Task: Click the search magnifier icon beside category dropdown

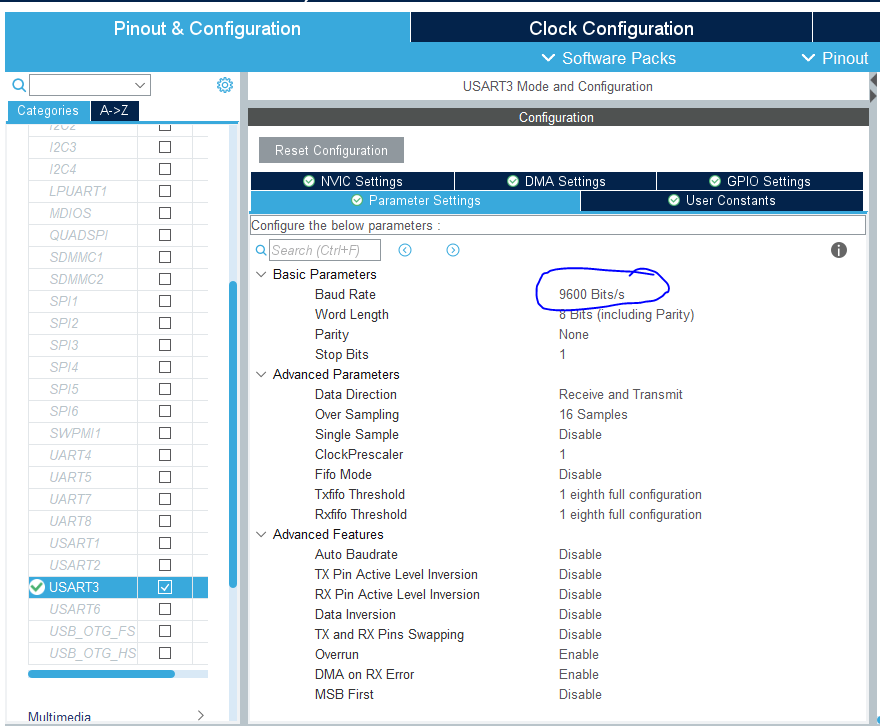Action: tap(19, 85)
